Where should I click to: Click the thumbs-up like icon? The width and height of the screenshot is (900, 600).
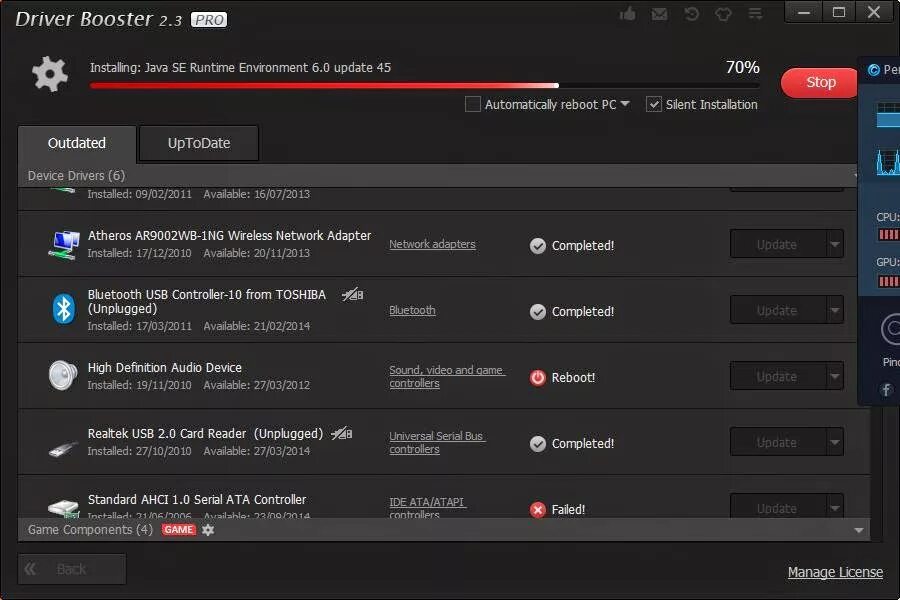coord(627,13)
